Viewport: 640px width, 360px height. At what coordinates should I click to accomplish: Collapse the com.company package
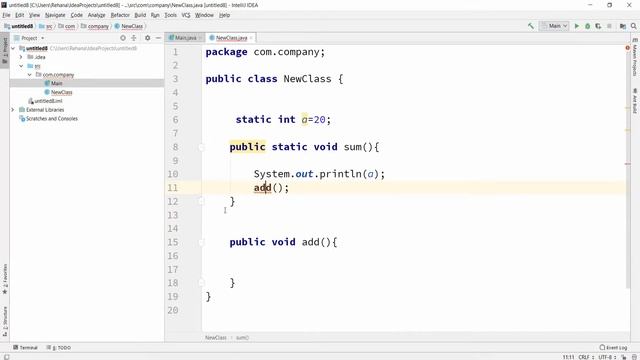tap(29, 75)
